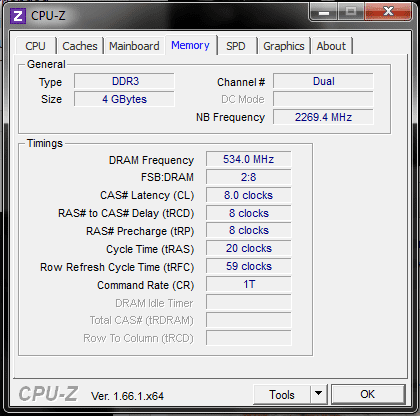Screen dimensions: 420x416
Task: Click the empty Total CAS# (tRDRAM) field
Action: pos(249,320)
